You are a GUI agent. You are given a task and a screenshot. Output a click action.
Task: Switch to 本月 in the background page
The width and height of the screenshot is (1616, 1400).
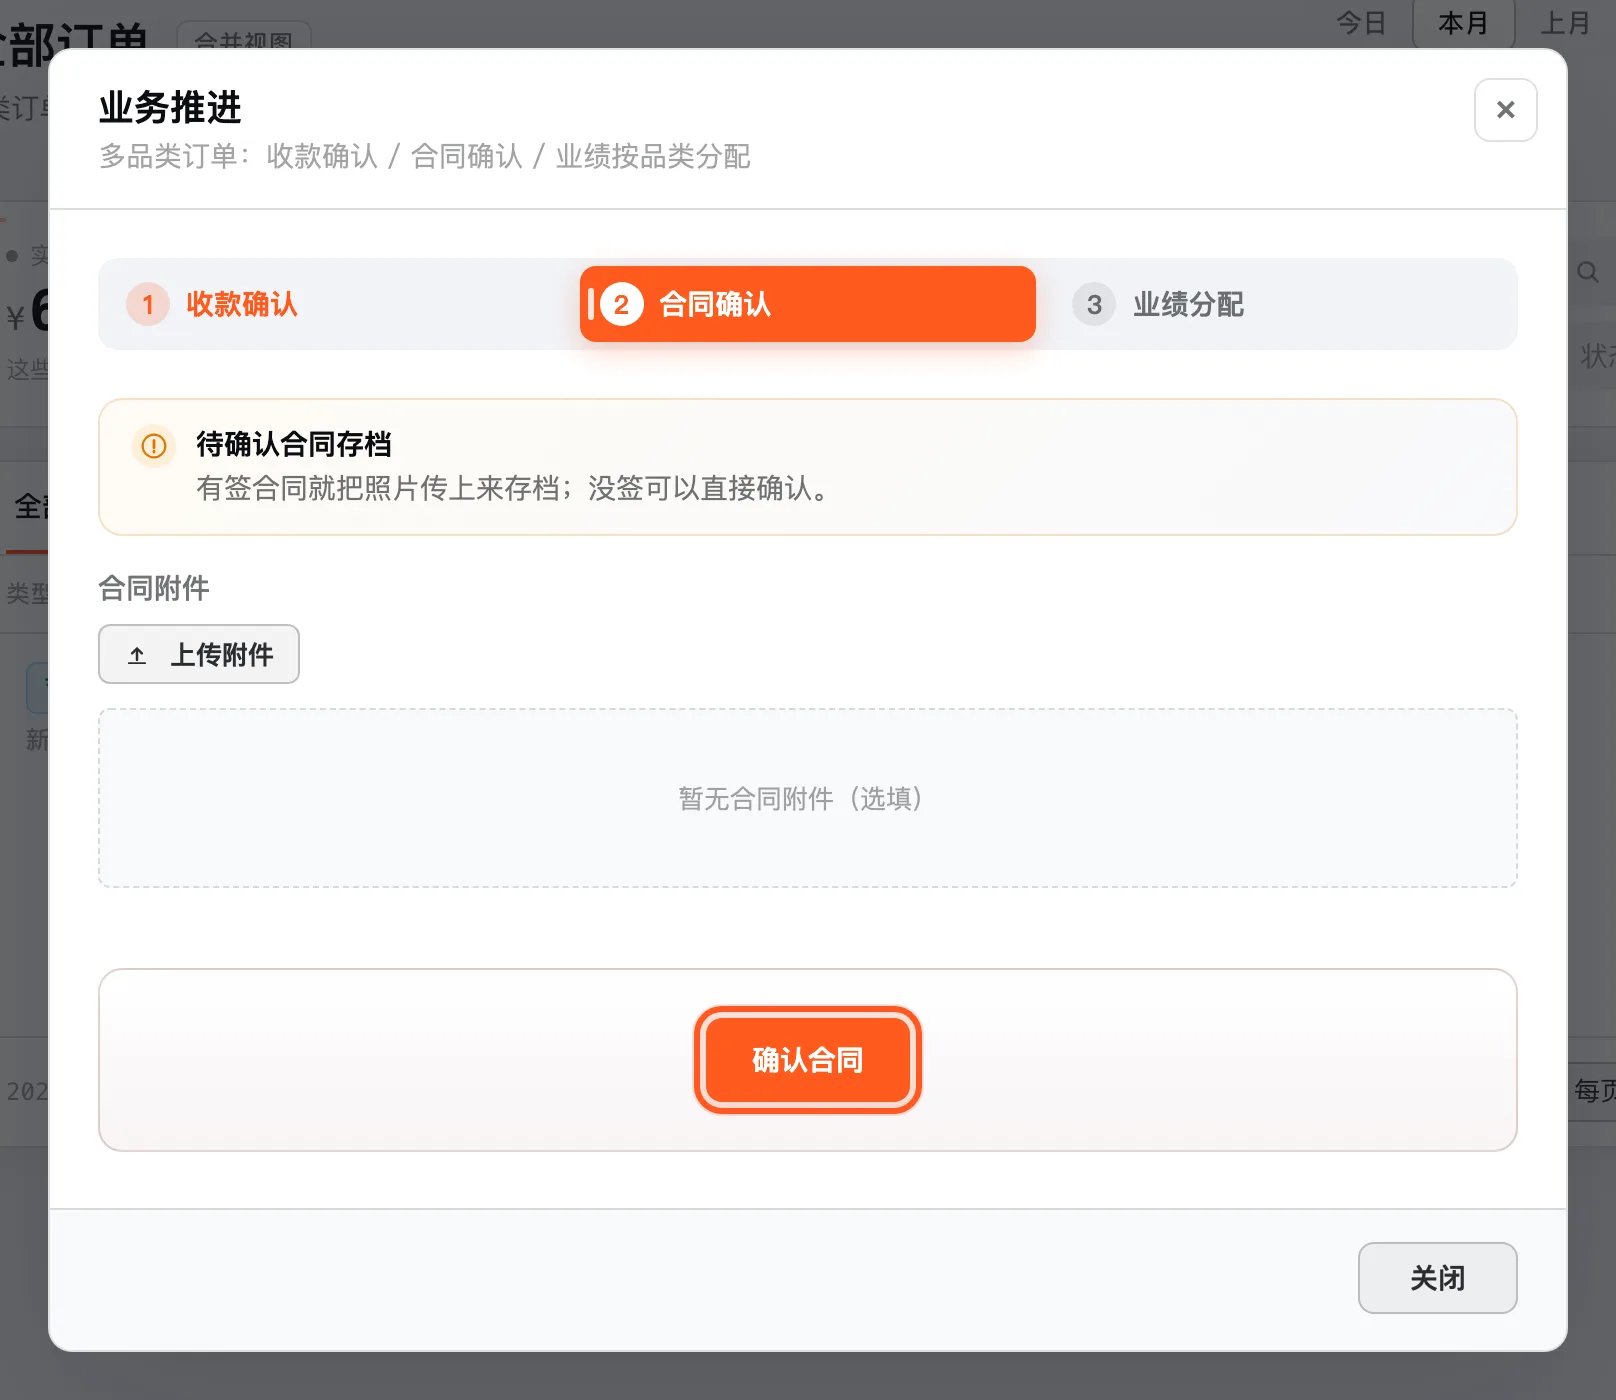(x=1463, y=23)
